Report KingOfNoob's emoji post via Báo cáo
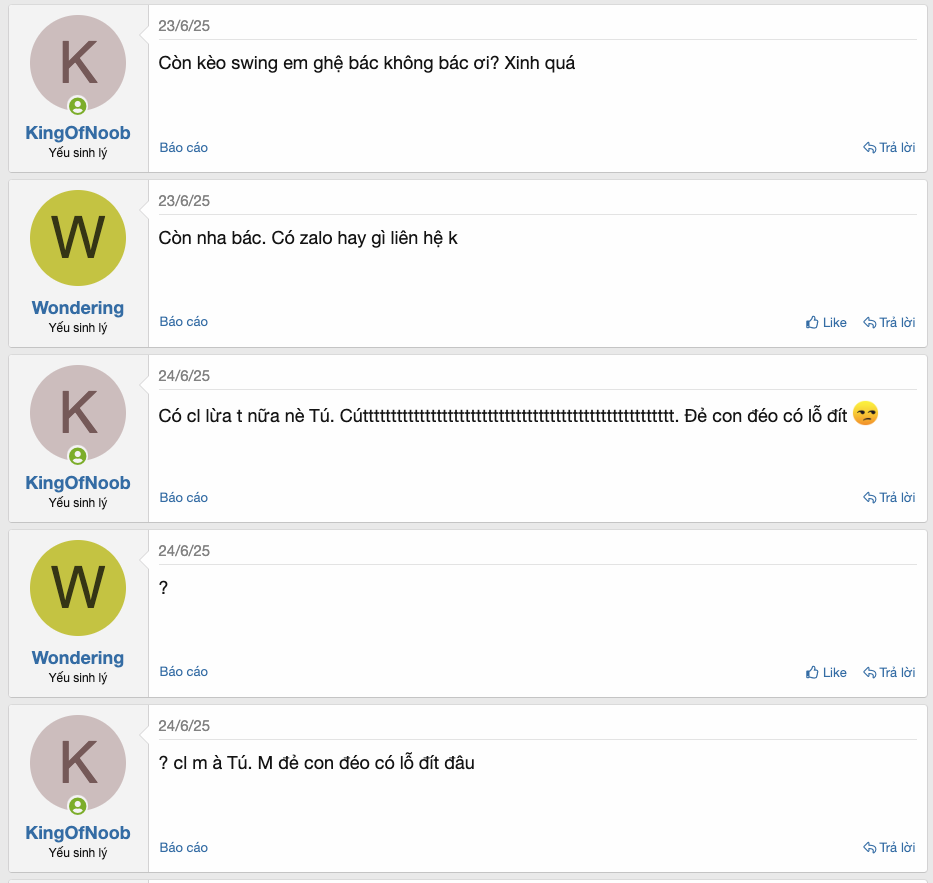The height and width of the screenshot is (883, 933). (x=183, y=497)
